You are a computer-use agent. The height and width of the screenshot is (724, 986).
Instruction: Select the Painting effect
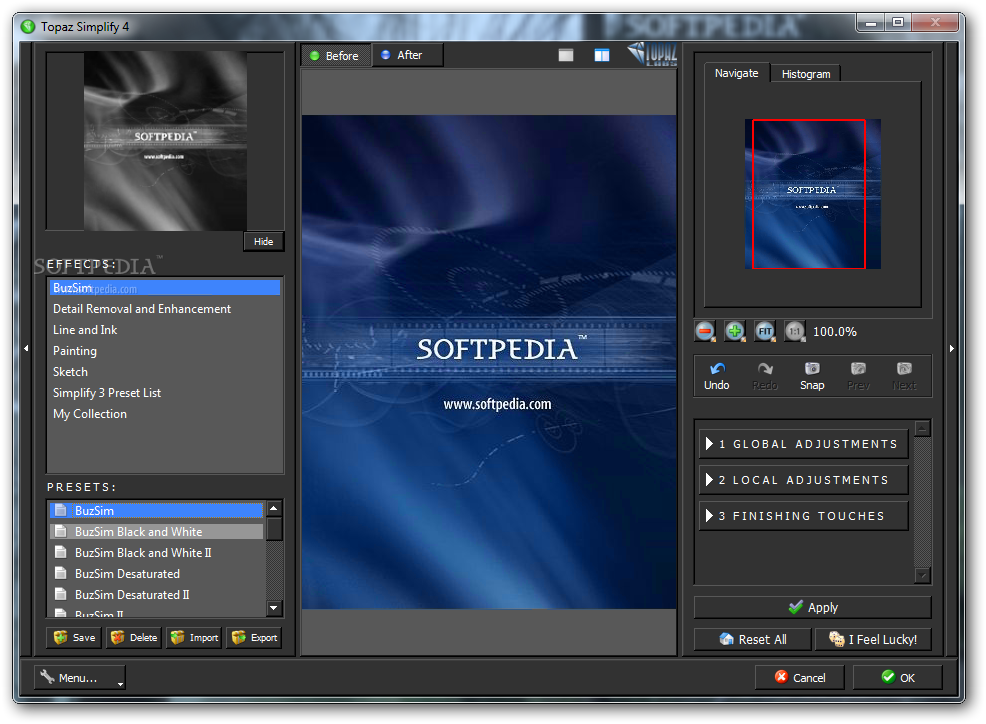[165, 351]
